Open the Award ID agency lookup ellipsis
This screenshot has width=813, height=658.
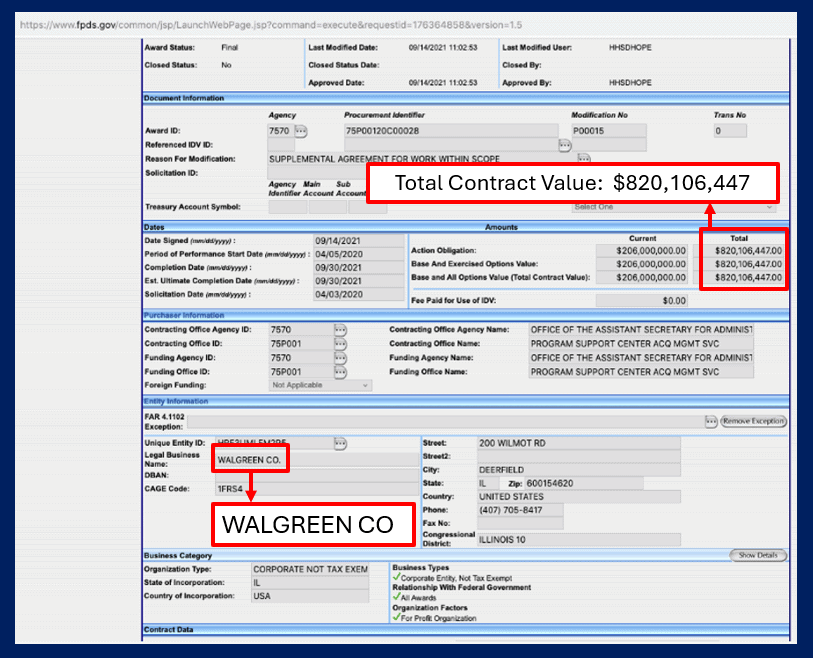(301, 131)
